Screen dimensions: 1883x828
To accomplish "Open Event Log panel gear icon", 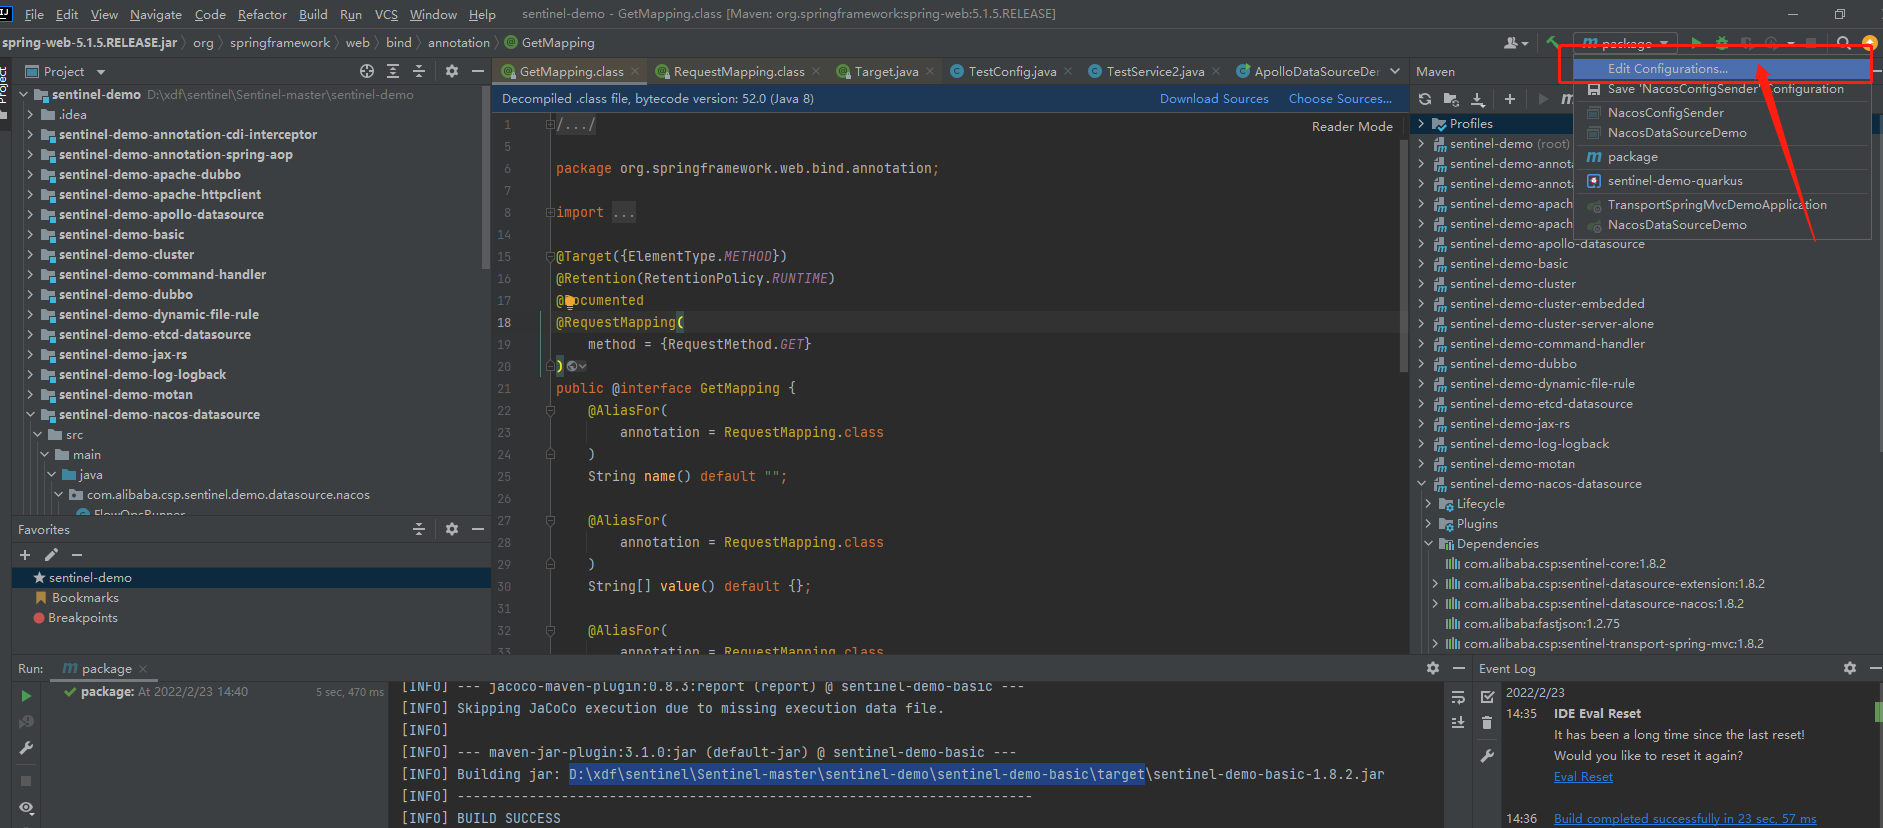I will tap(1850, 668).
